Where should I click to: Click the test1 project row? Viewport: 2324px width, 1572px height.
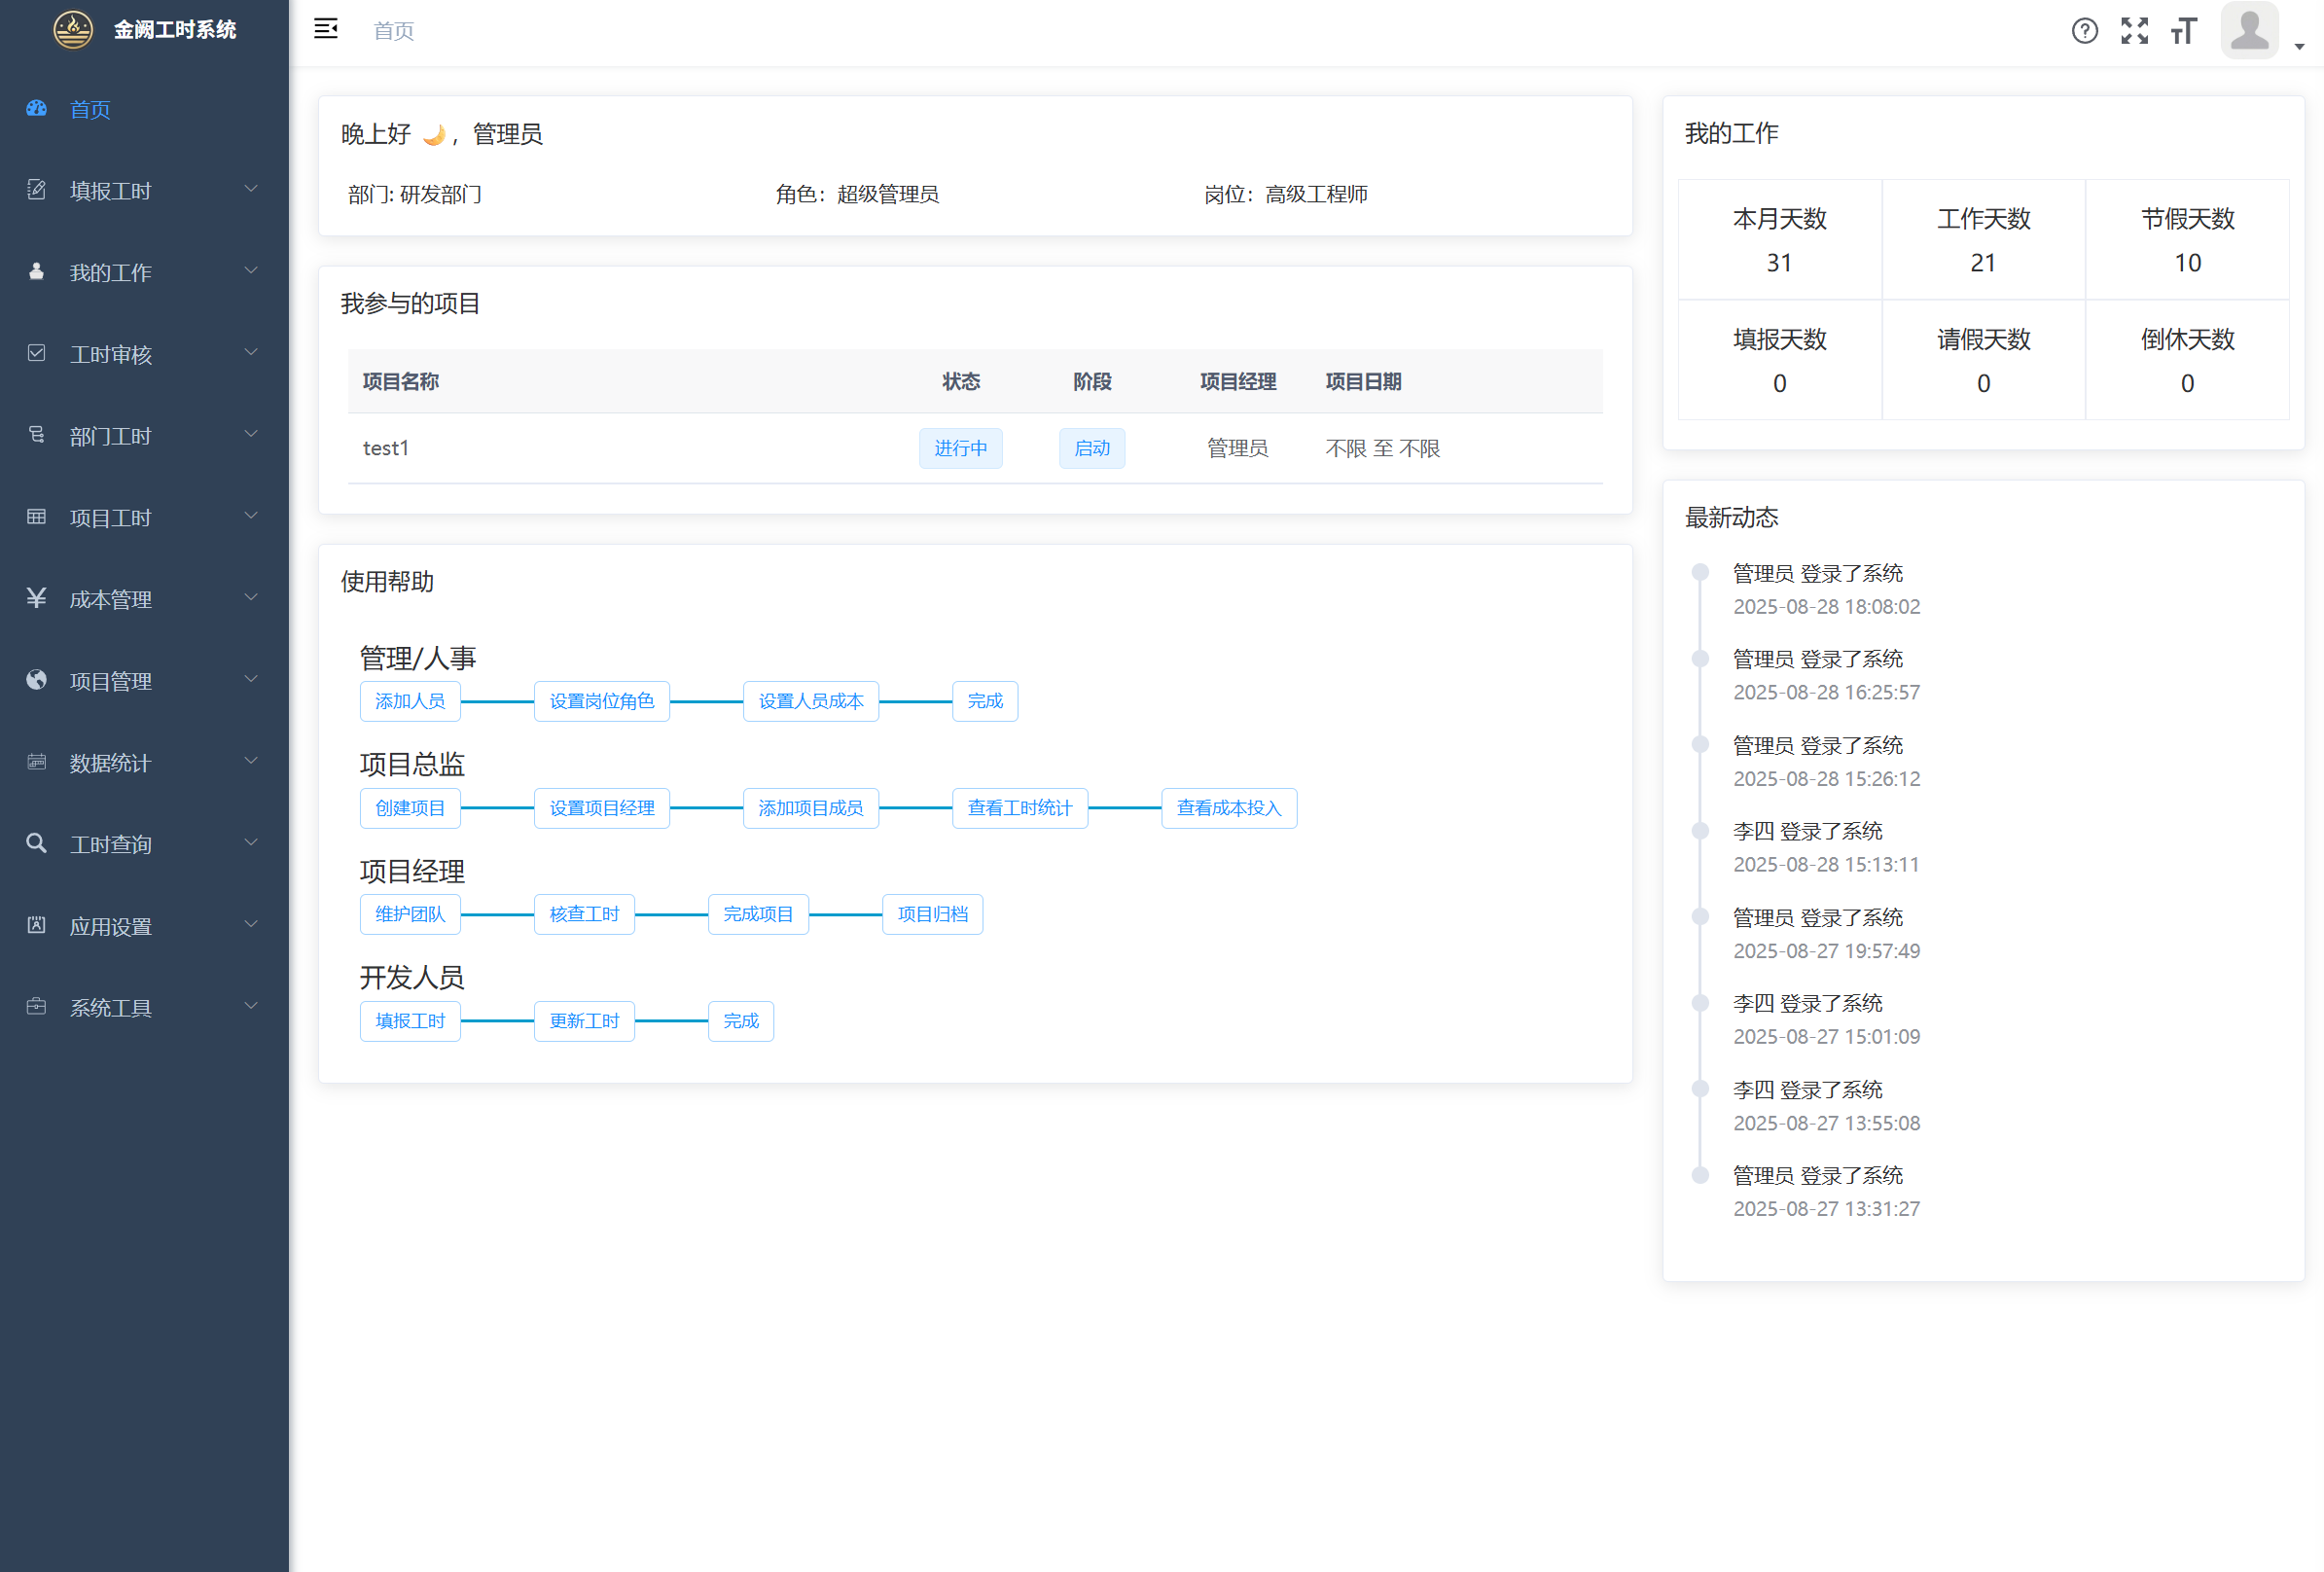coord(386,448)
